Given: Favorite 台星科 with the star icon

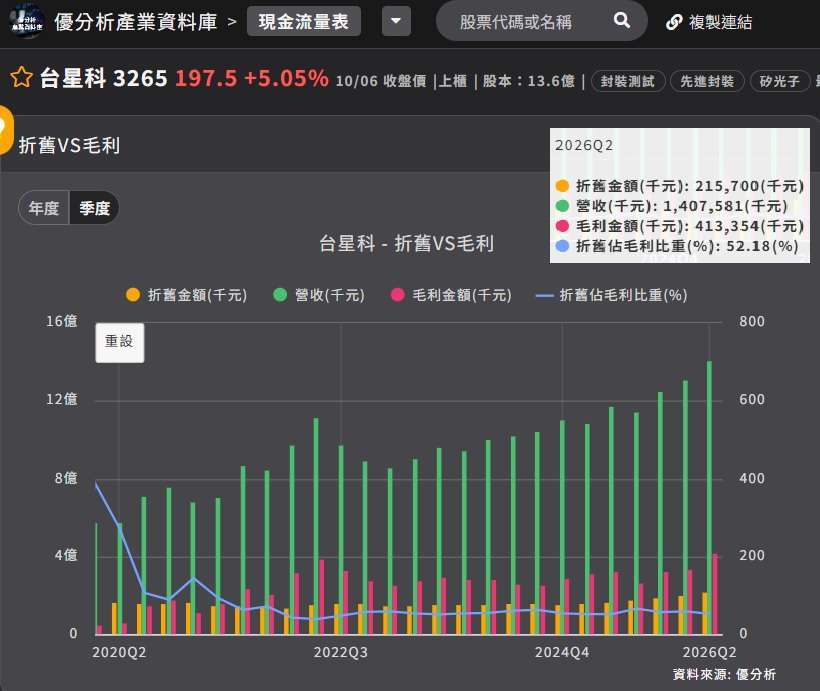Looking at the screenshot, I should (x=21, y=77).
